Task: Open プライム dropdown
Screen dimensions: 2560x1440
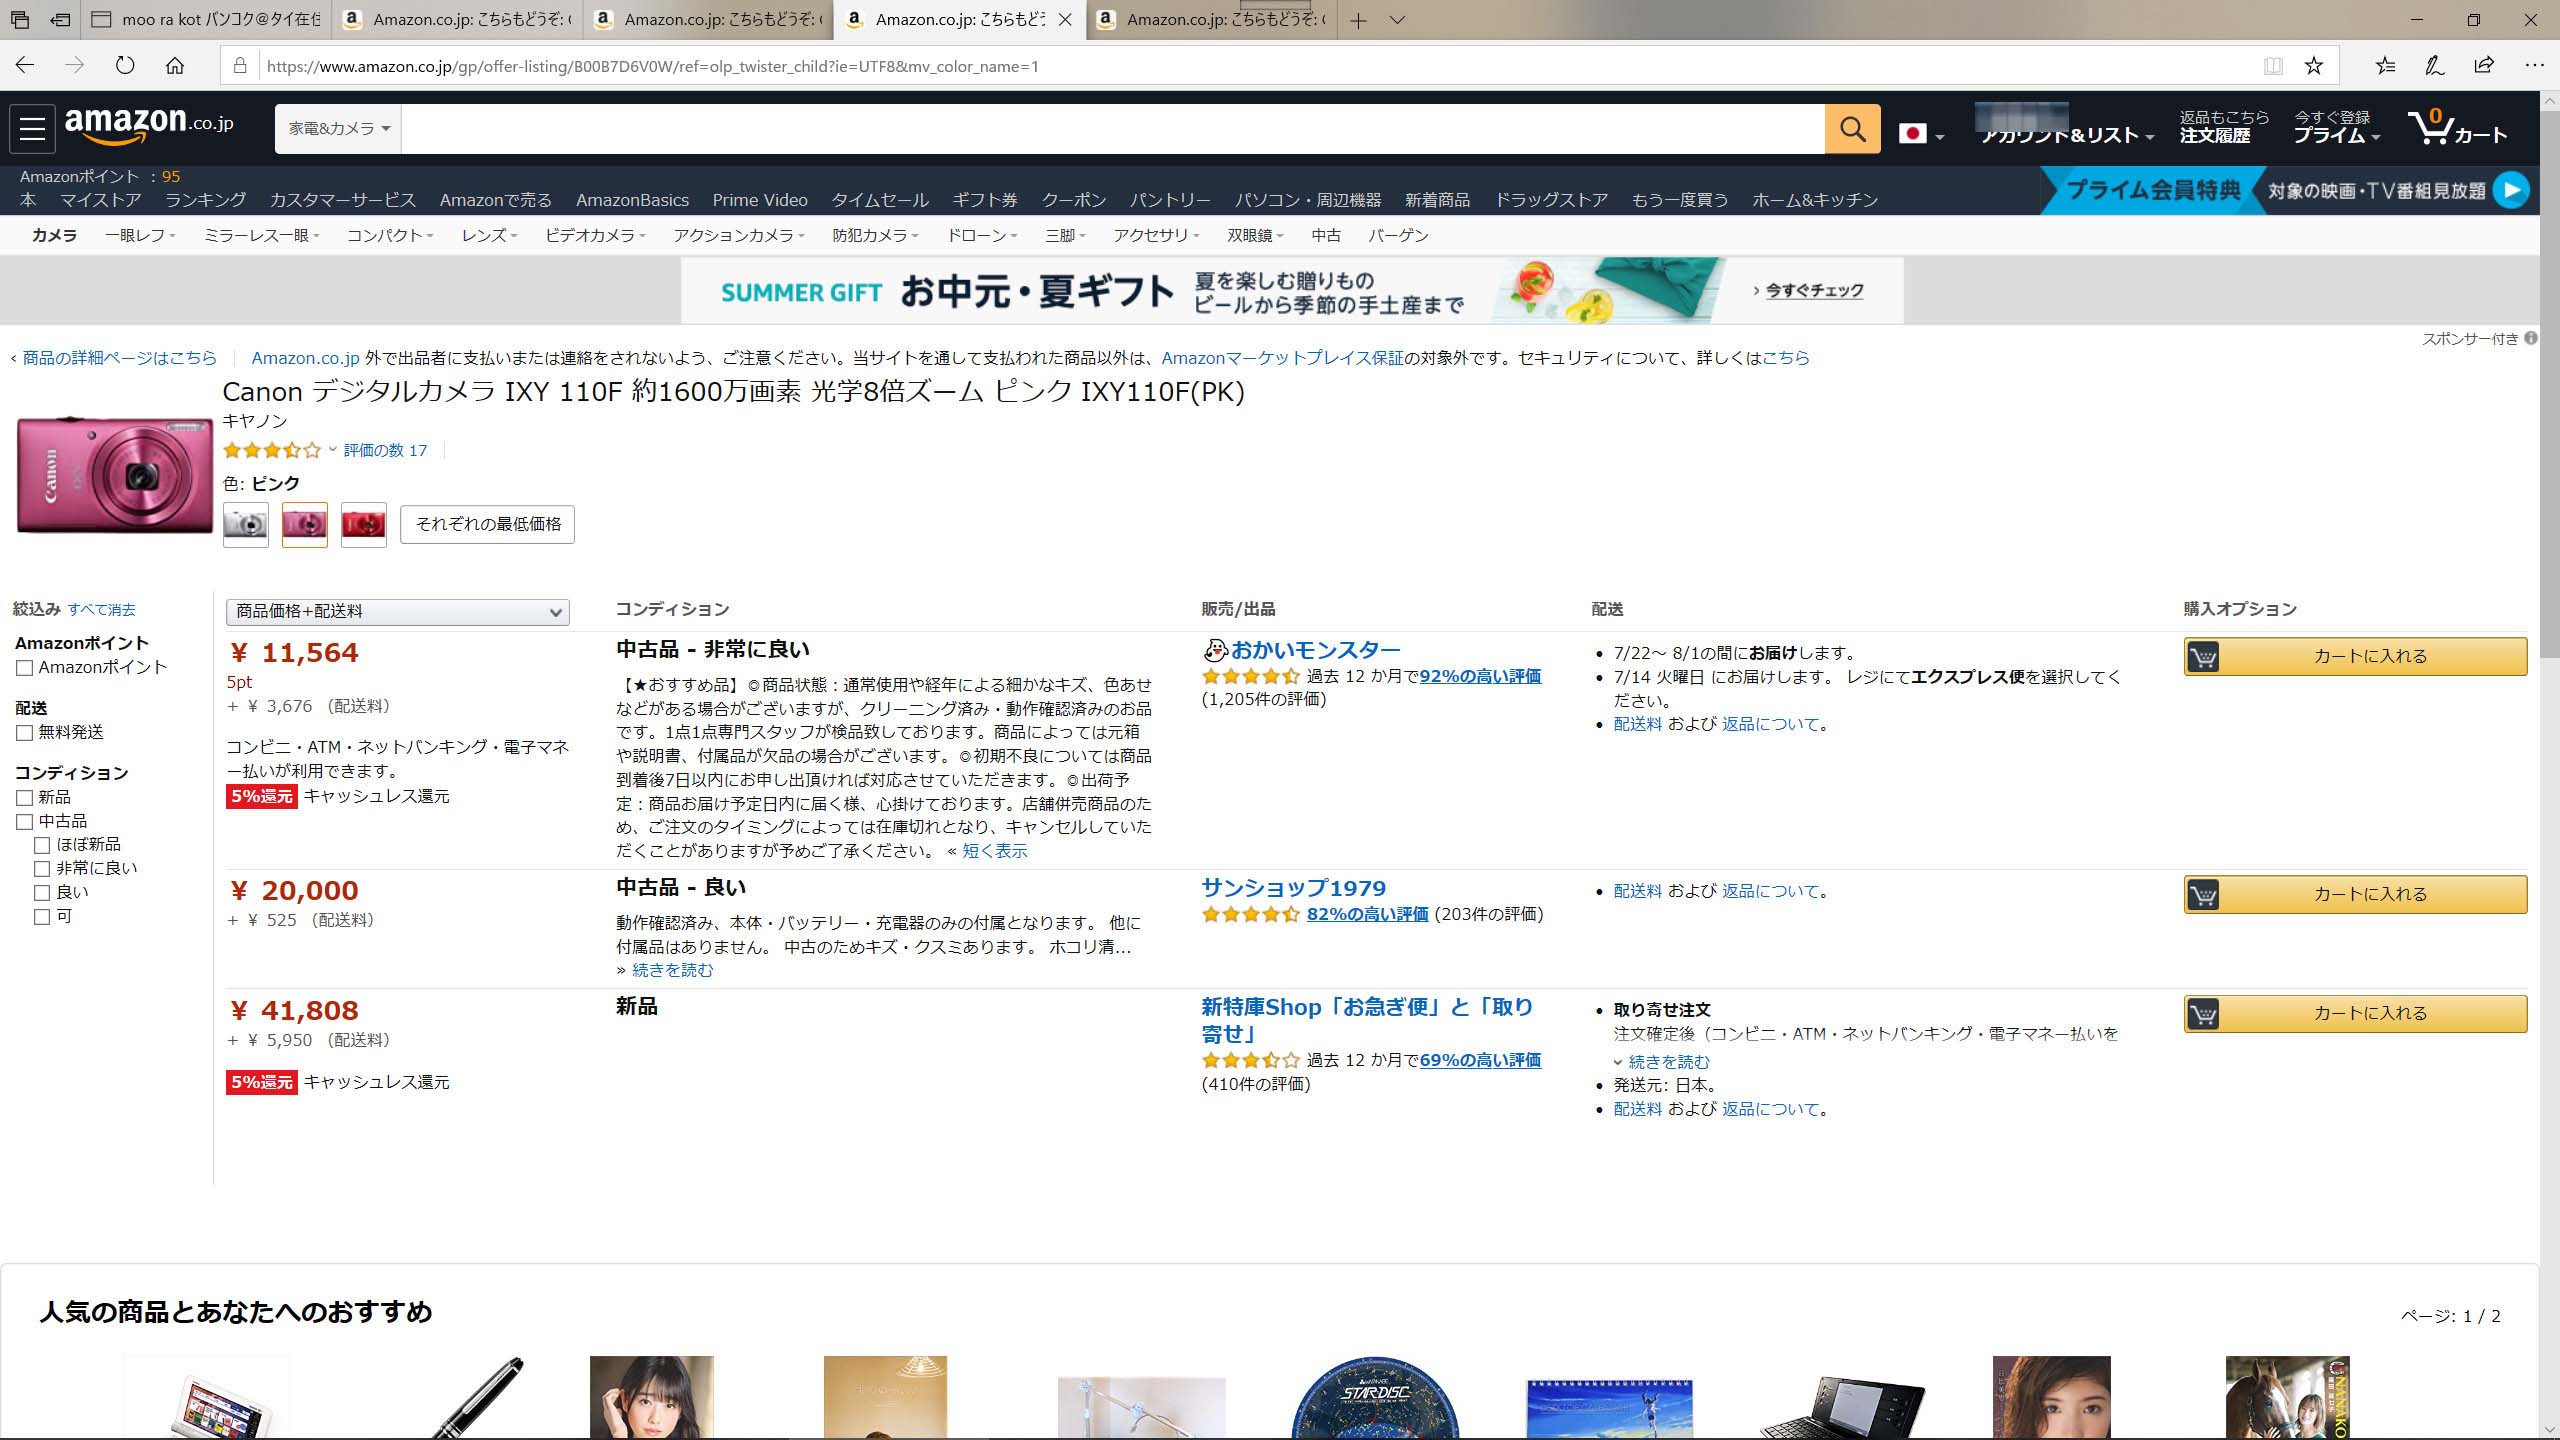Action: [2336, 135]
